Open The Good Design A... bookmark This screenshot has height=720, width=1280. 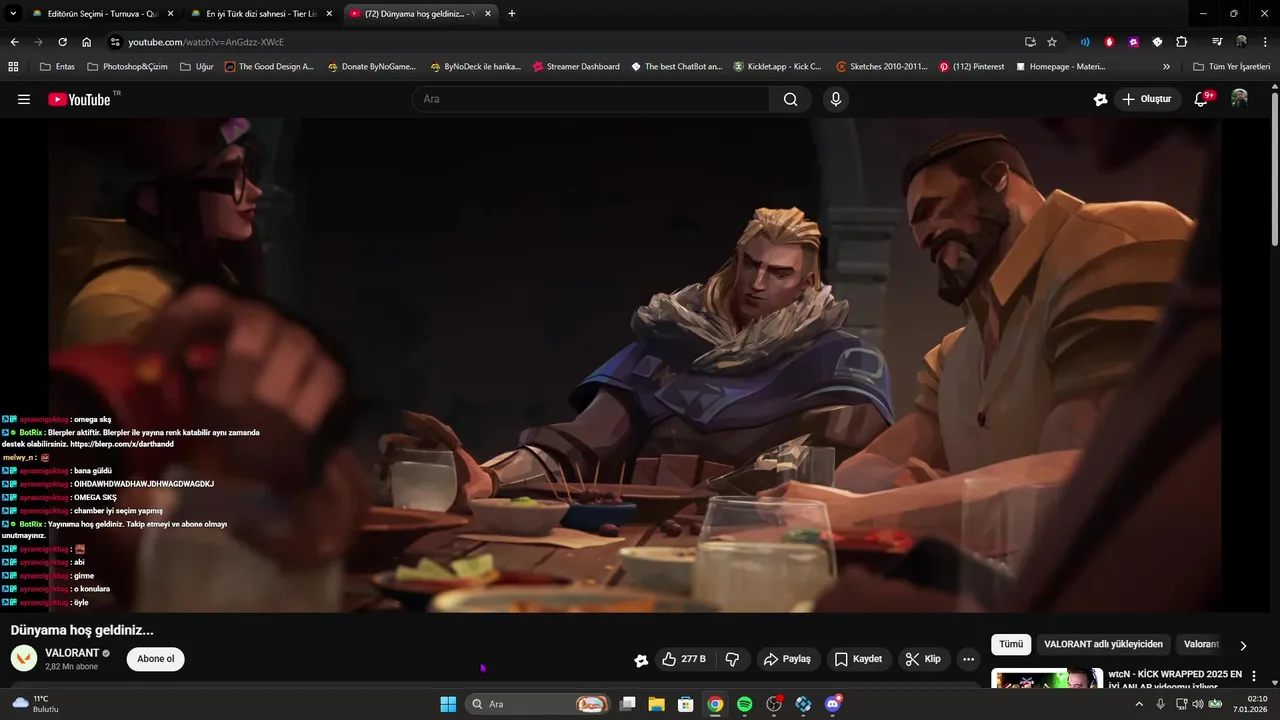pos(269,67)
